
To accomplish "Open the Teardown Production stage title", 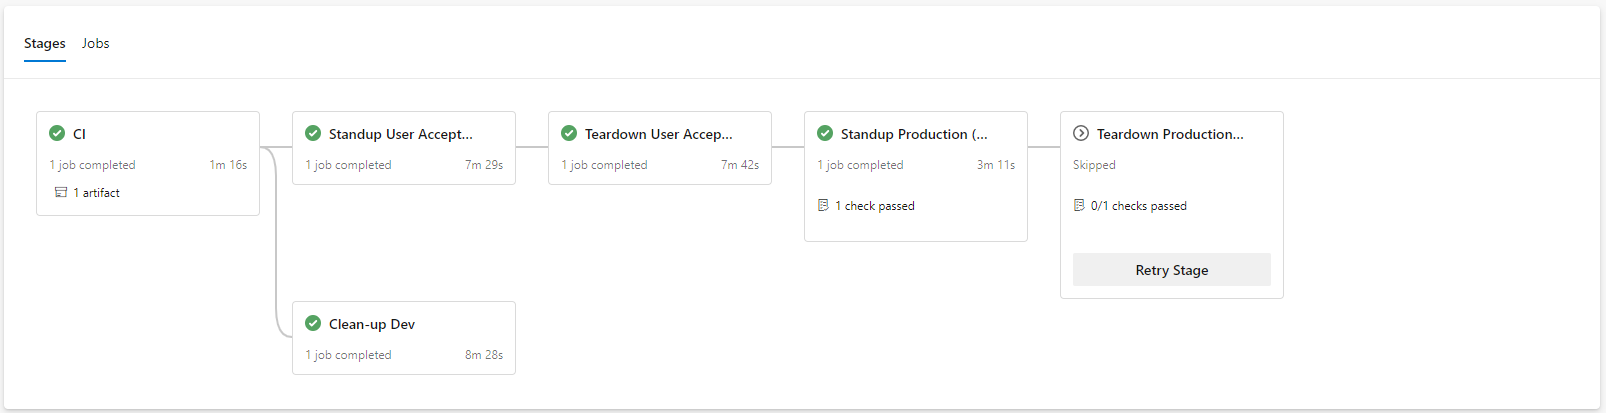I will (x=1170, y=134).
